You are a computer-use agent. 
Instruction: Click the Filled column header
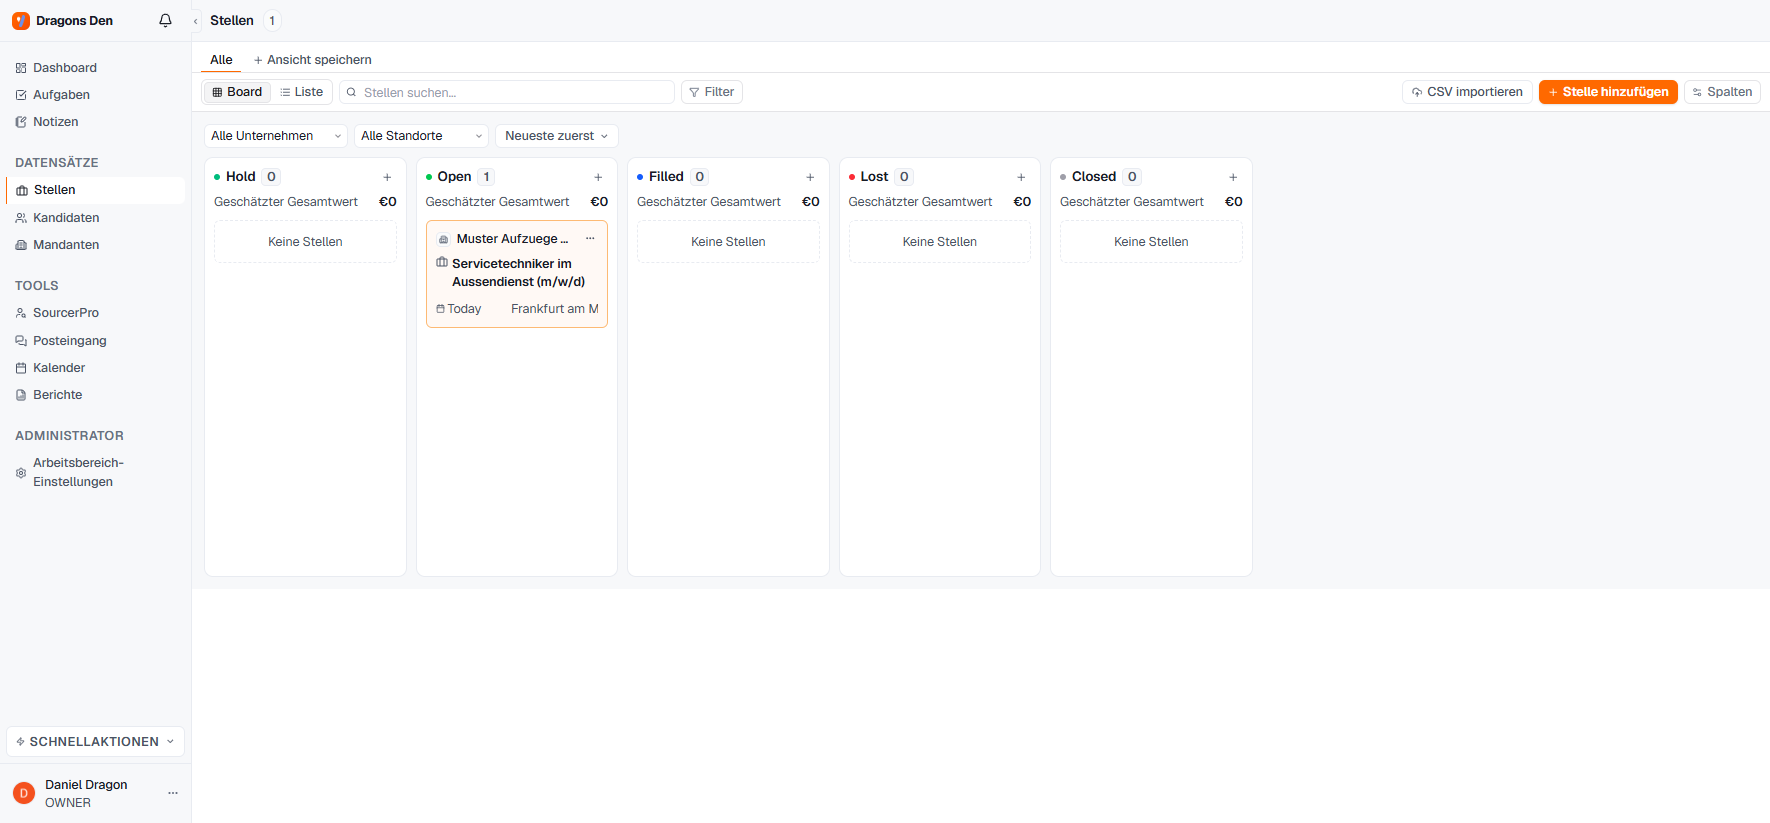pos(666,177)
